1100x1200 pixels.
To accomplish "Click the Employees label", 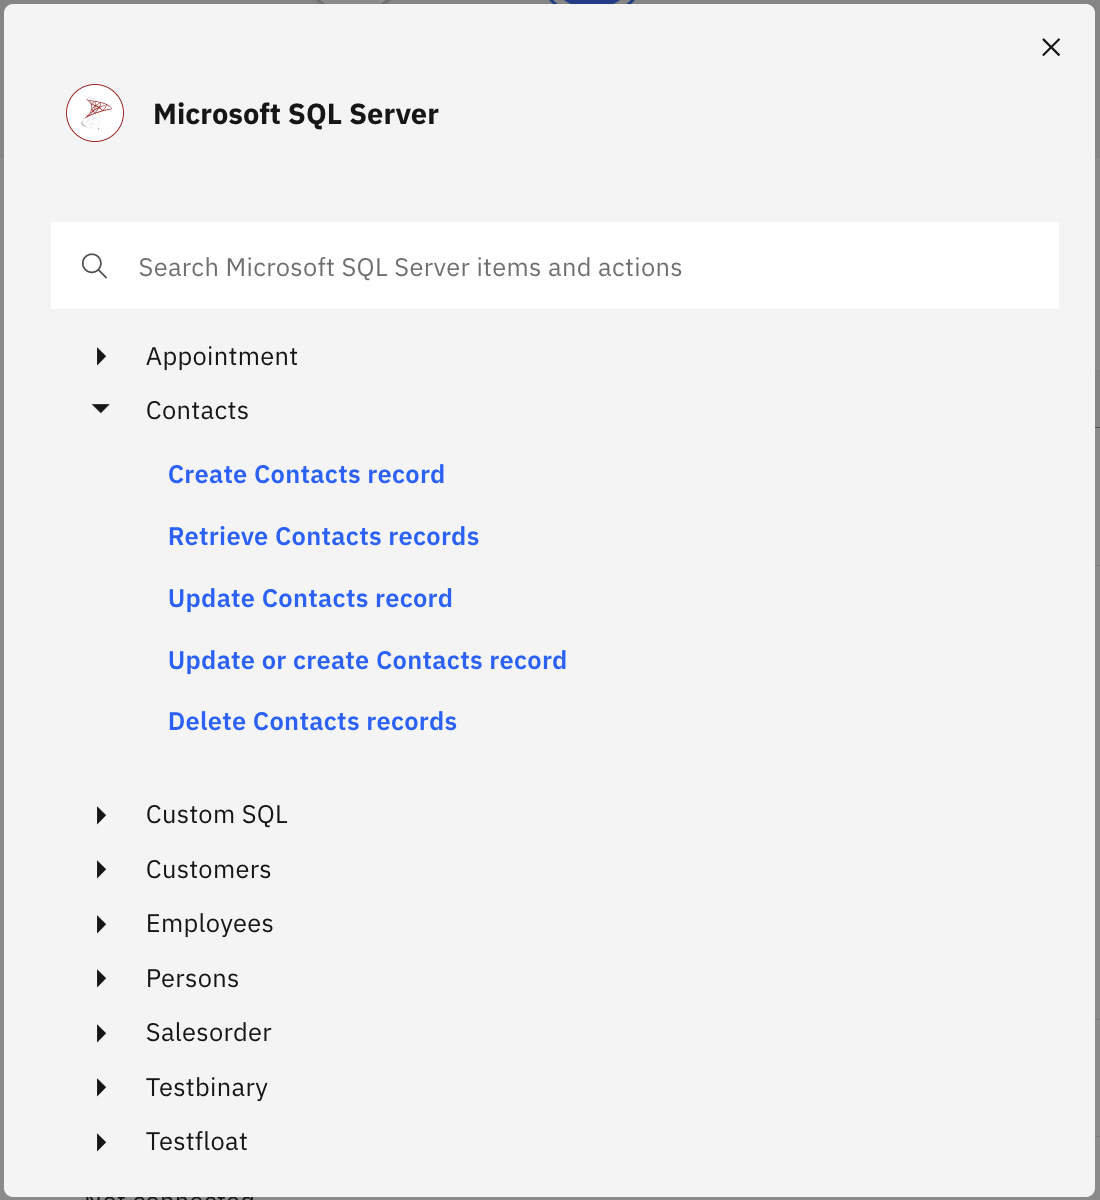I will tap(209, 924).
